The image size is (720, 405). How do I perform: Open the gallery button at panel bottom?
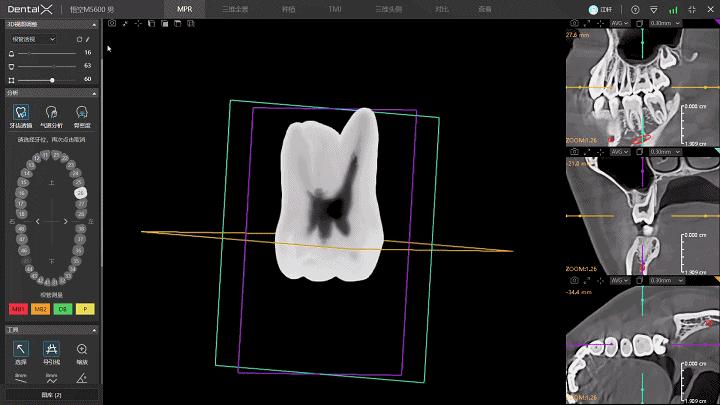click(x=51, y=395)
